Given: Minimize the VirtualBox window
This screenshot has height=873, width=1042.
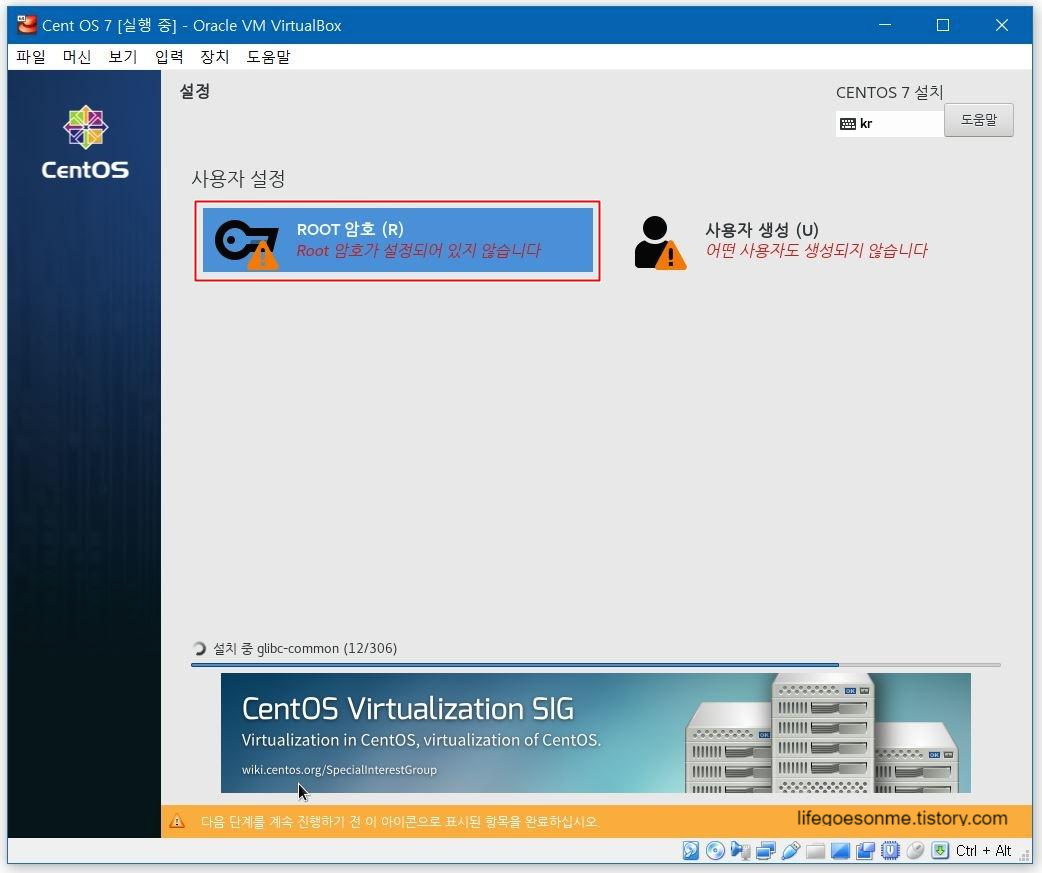Looking at the screenshot, I should (885, 25).
